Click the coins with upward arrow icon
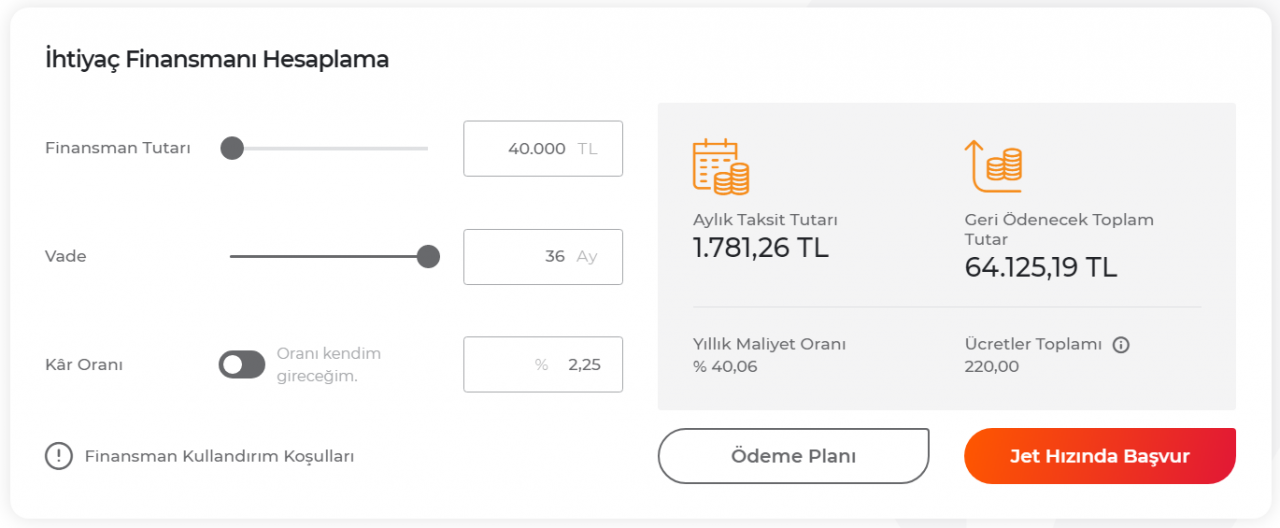Image resolution: width=1280 pixels, height=528 pixels. click(x=992, y=166)
